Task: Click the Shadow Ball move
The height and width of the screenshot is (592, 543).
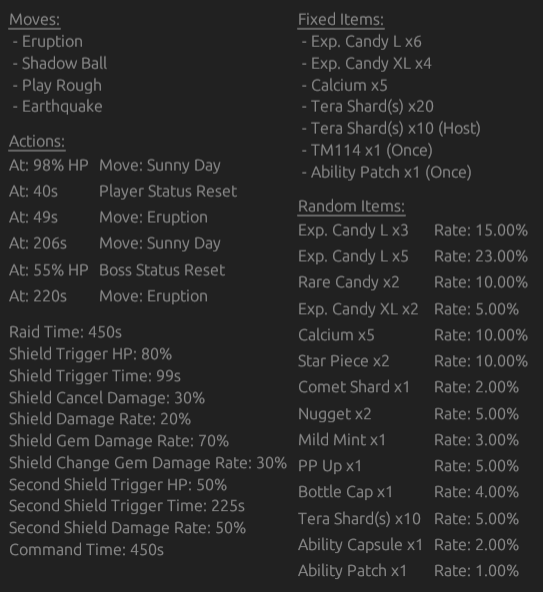Action: tap(60, 63)
